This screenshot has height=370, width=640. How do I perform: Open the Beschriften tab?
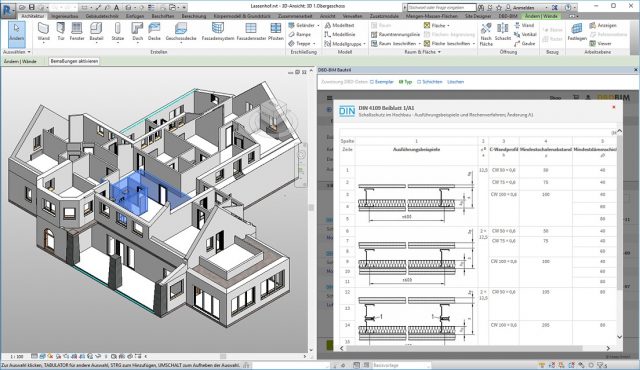tap(162, 16)
